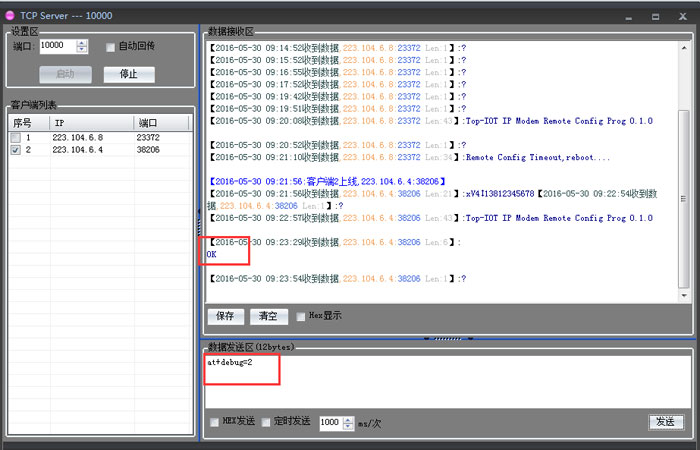This screenshot has height=450, width=700.
Task: Click the pink TCP Server app icon
Action: pos(11,16)
